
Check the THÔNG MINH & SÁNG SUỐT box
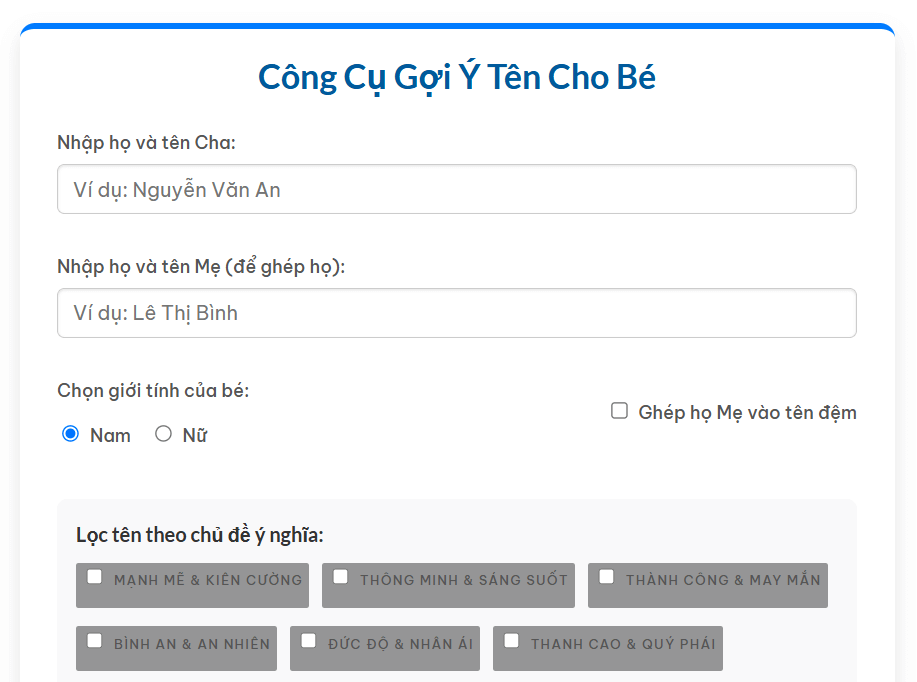(341, 577)
